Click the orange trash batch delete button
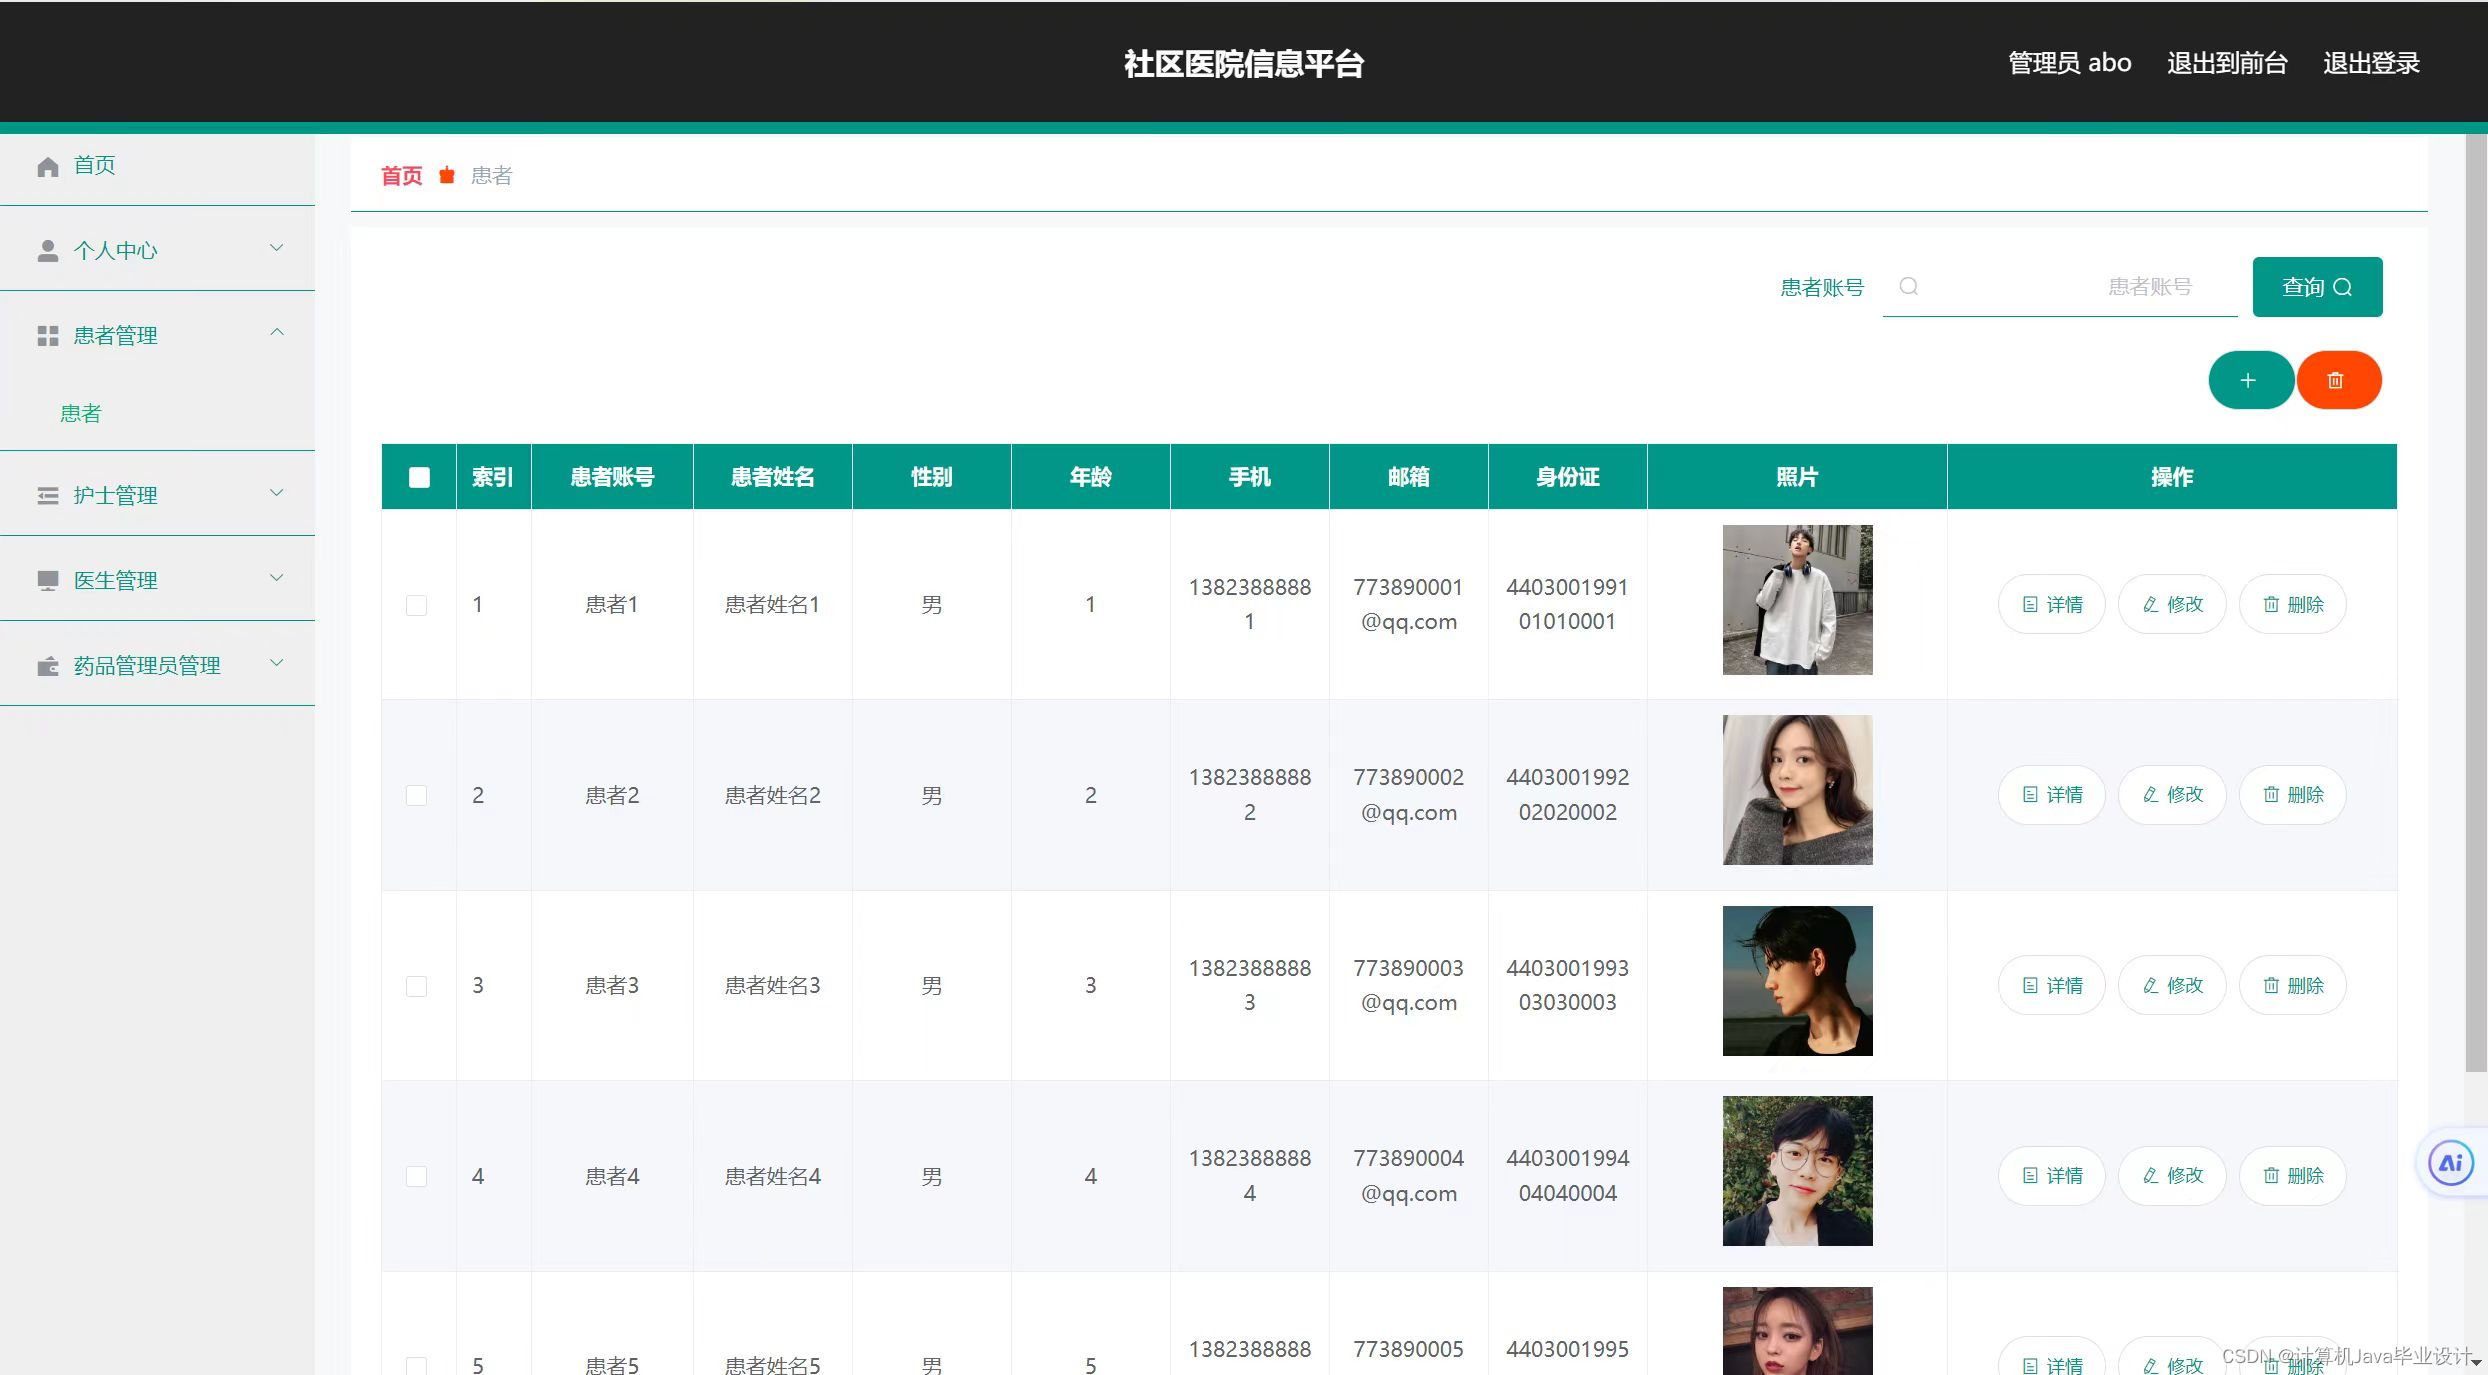Image resolution: width=2488 pixels, height=1375 pixels. coord(2337,380)
